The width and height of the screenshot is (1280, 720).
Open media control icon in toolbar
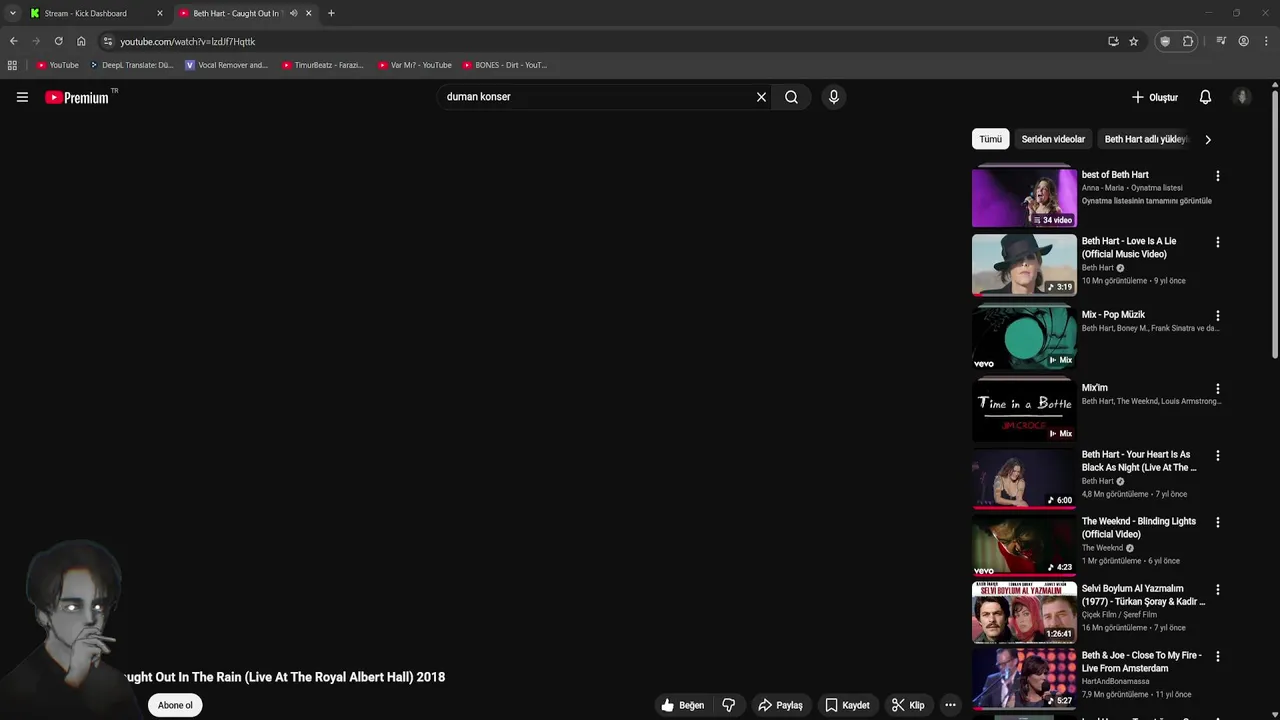coord(1221,41)
